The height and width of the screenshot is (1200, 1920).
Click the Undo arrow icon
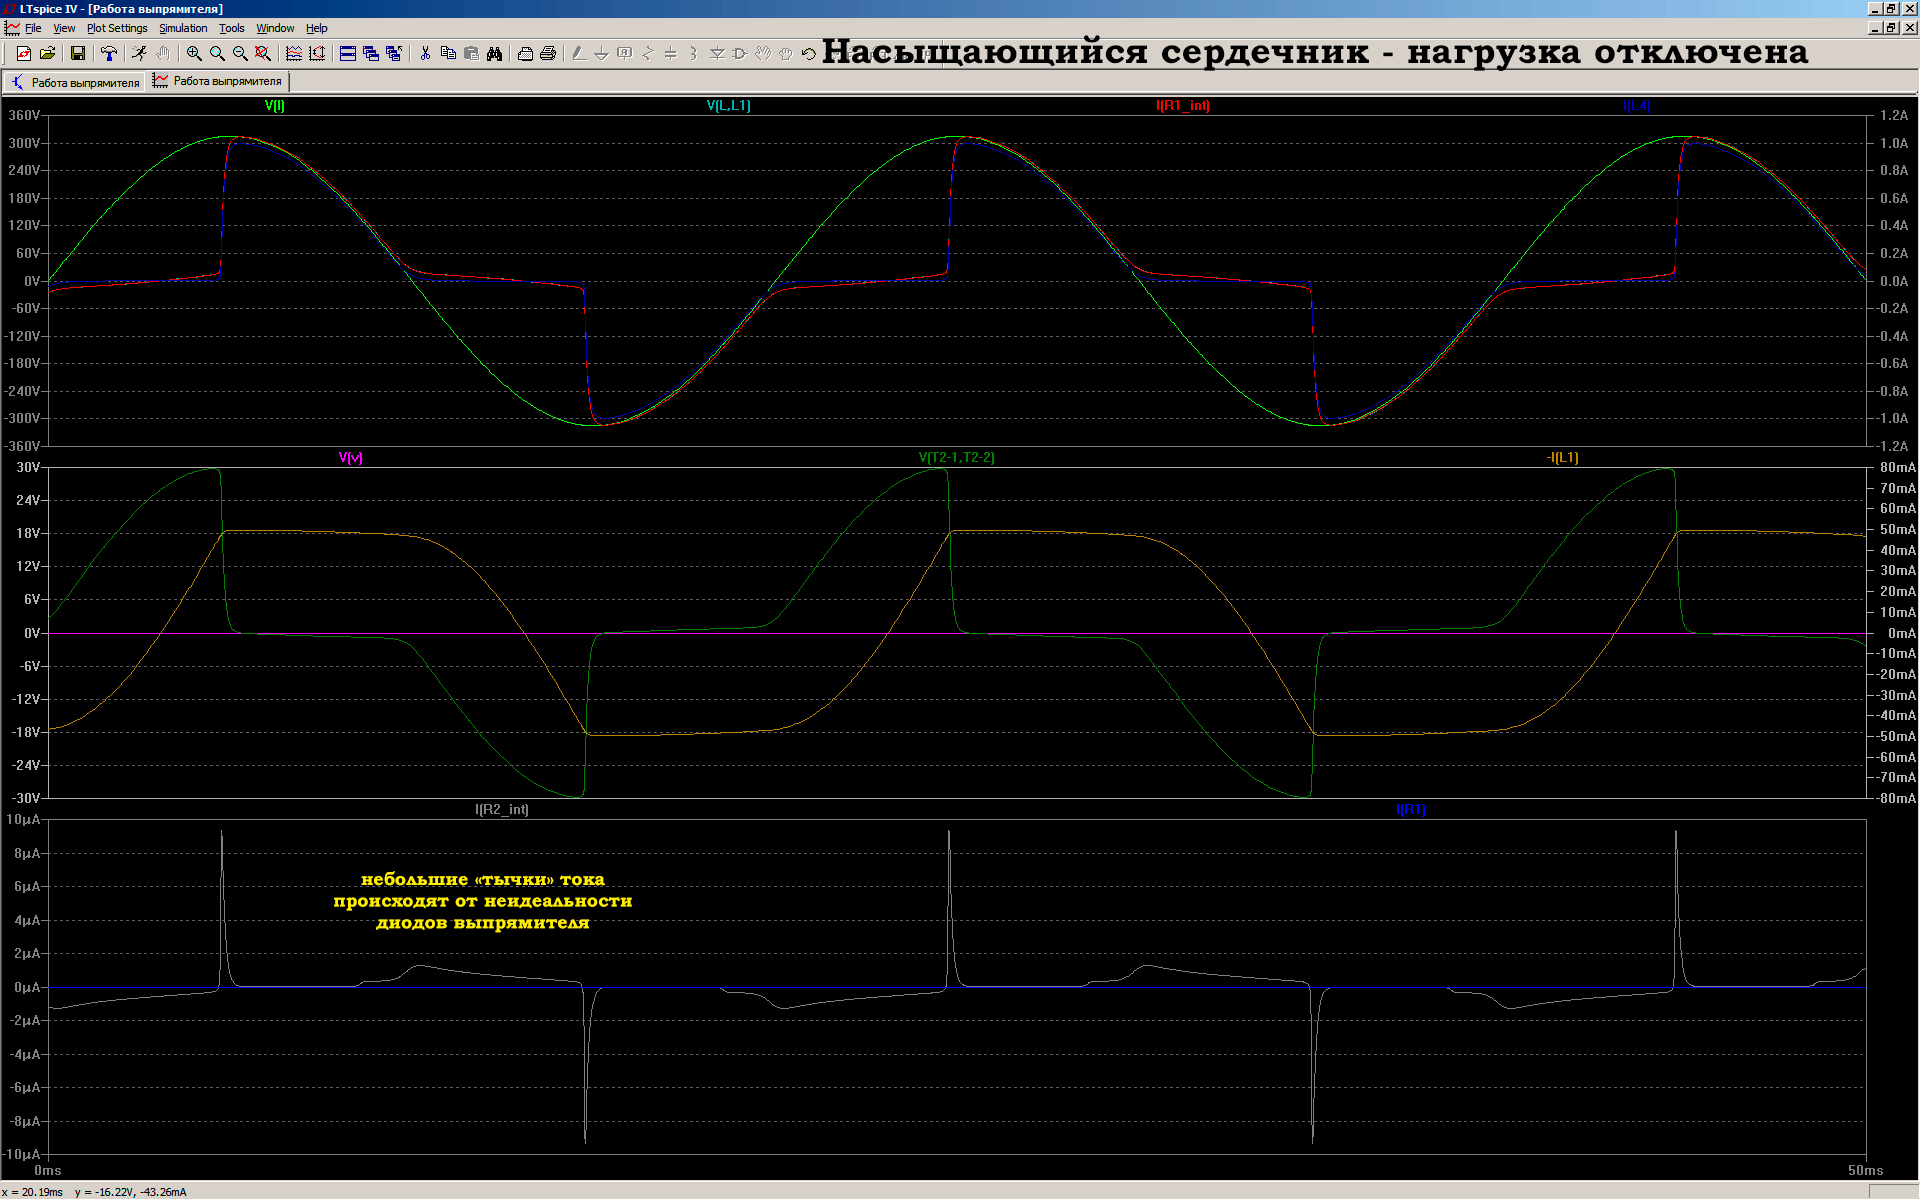(x=809, y=54)
